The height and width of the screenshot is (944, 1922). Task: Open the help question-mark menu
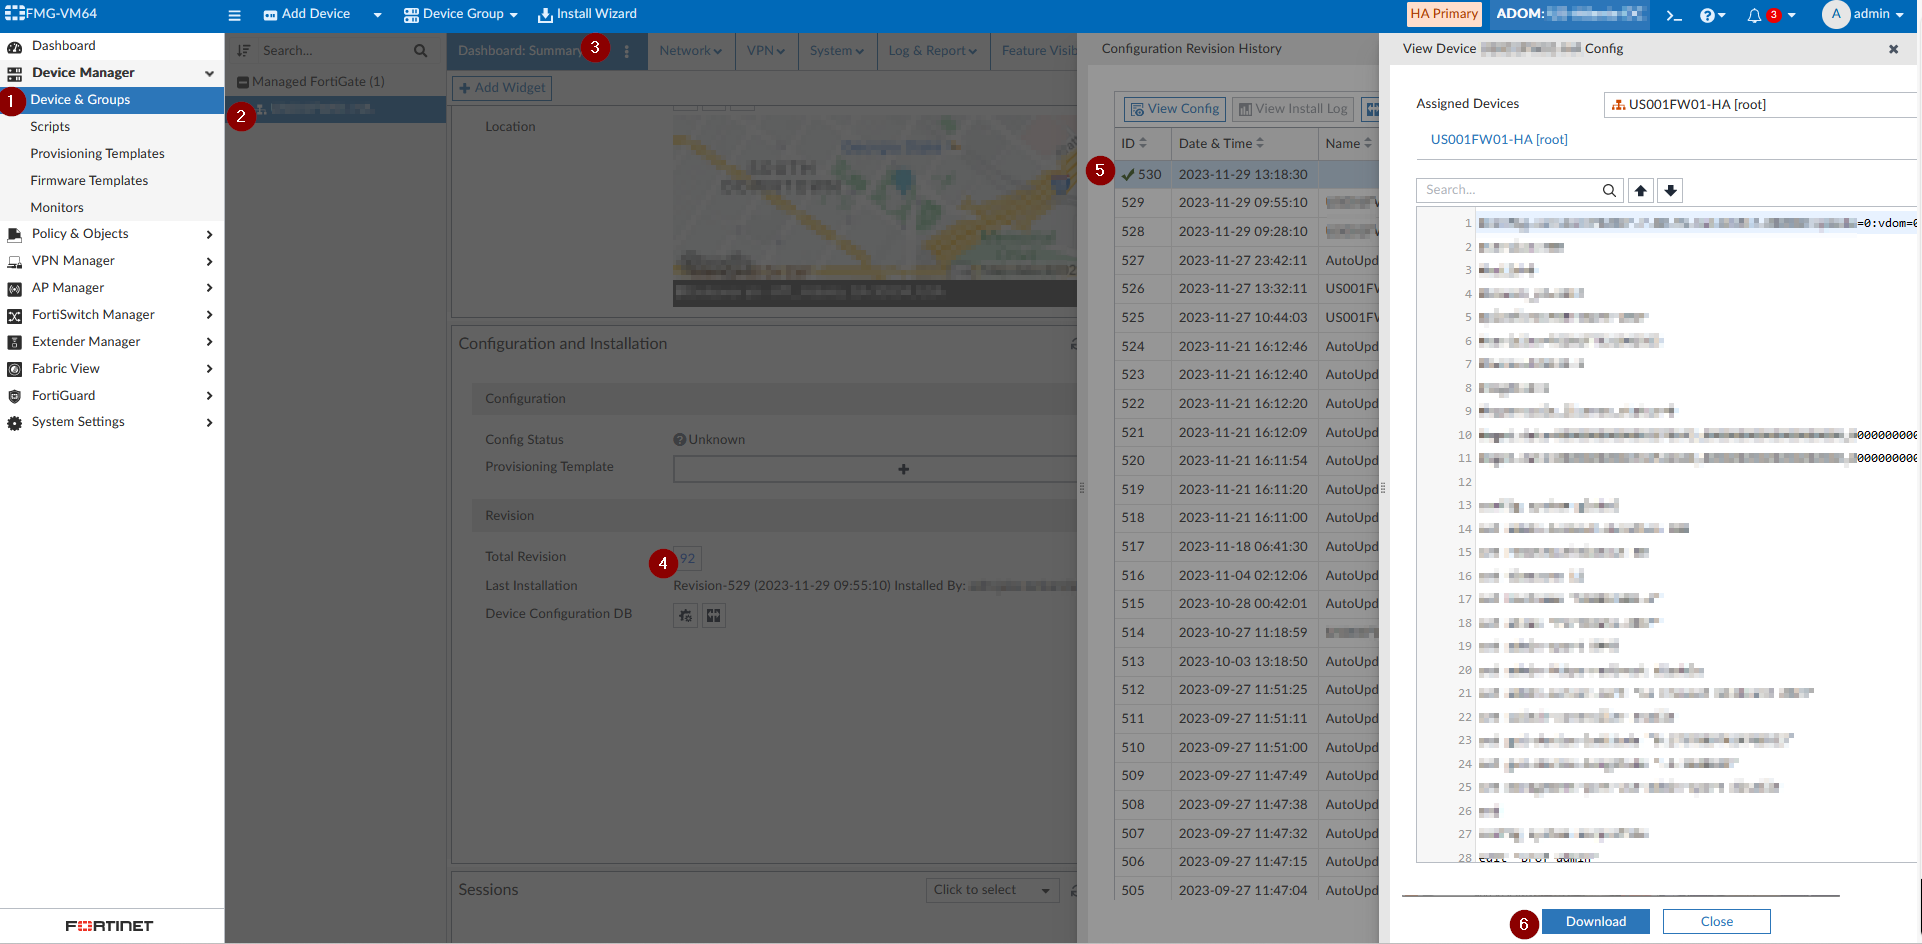tap(1712, 15)
